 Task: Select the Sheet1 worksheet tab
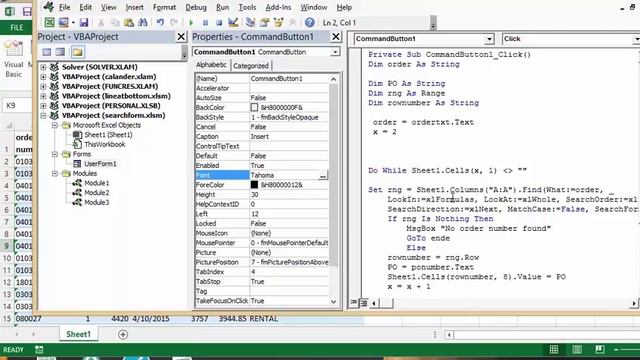click(x=78, y=334)
